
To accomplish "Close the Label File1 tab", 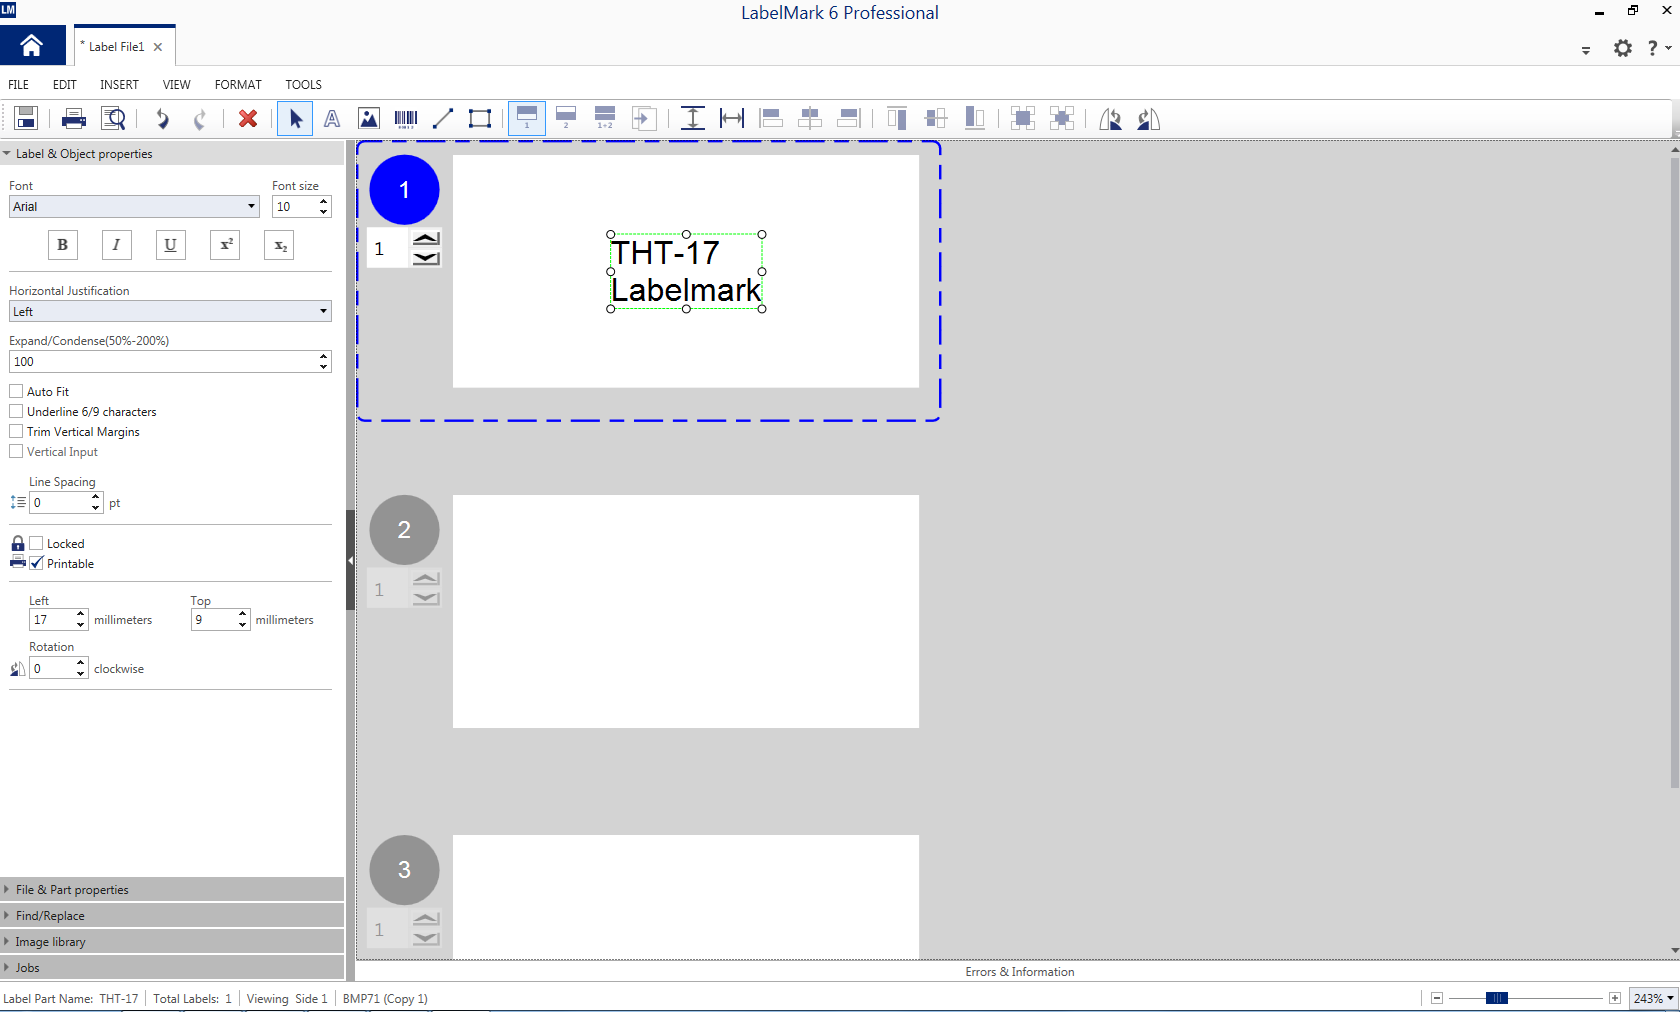I will click(158, 47).
